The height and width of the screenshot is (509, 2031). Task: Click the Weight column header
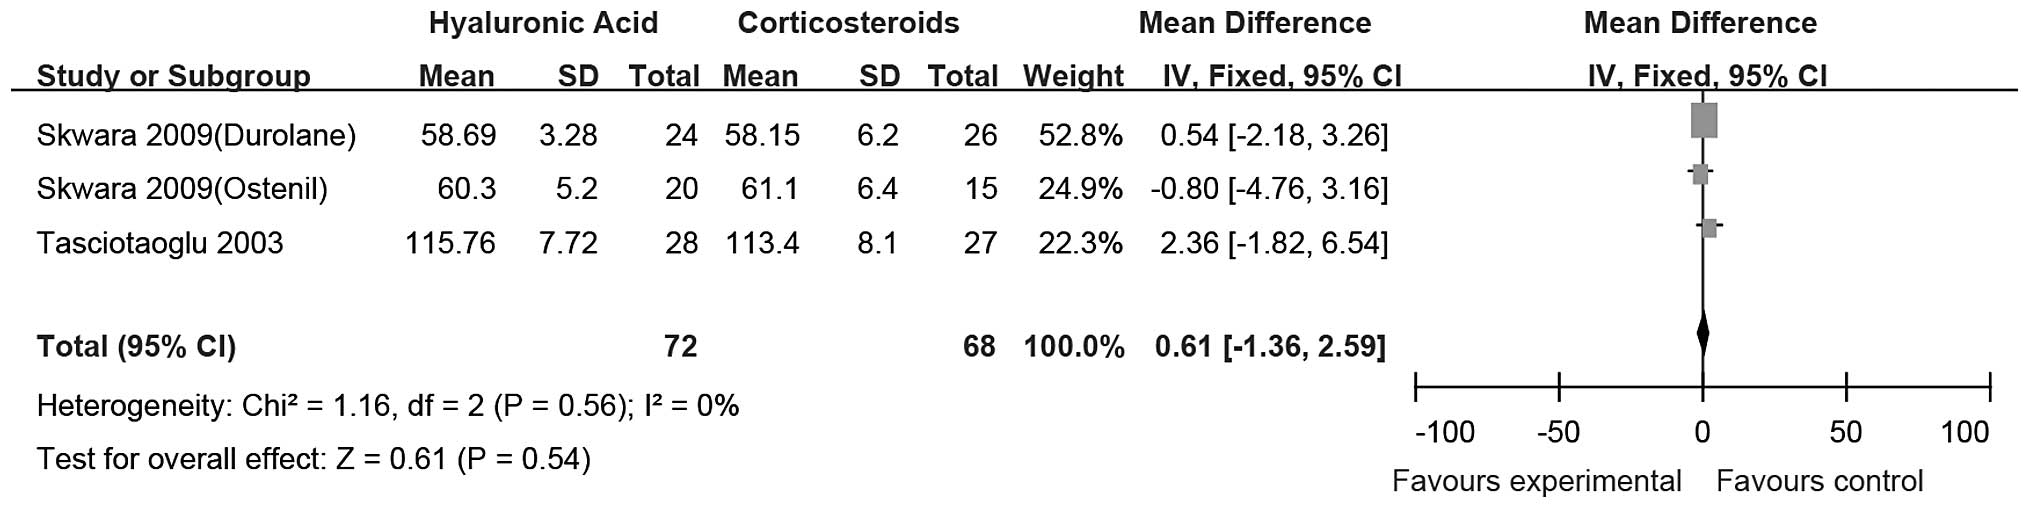[1073, 76]
